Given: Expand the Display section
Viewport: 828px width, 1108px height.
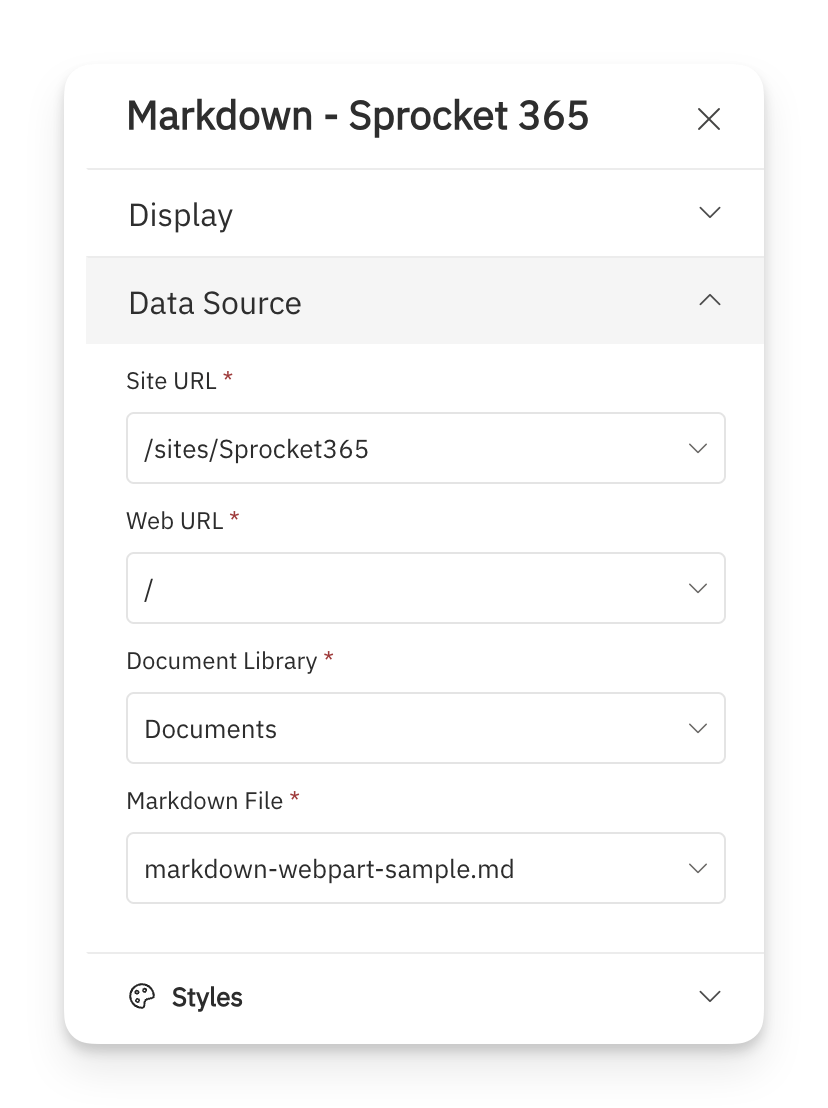Looking at the screenshot, I should pyautogui.click(x=425, y=213).
